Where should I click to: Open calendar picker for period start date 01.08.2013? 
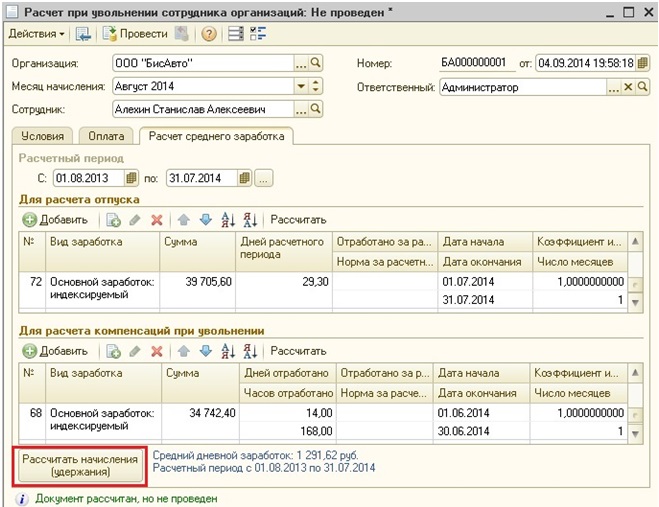pos(131,178)
